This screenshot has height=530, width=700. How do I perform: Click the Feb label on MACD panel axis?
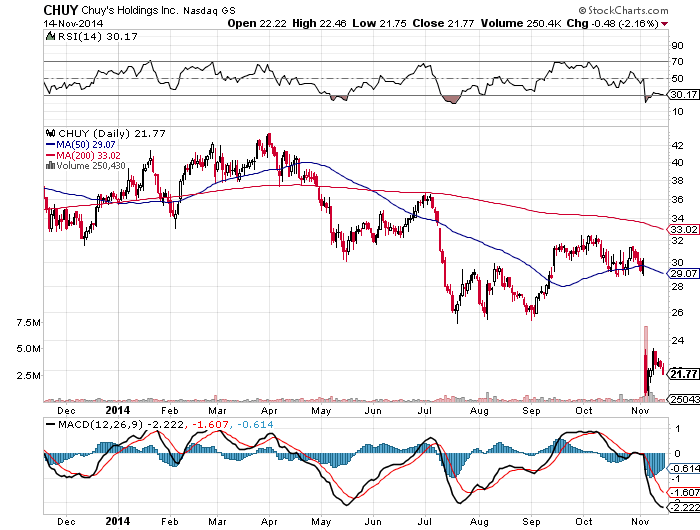pos(170,522)
